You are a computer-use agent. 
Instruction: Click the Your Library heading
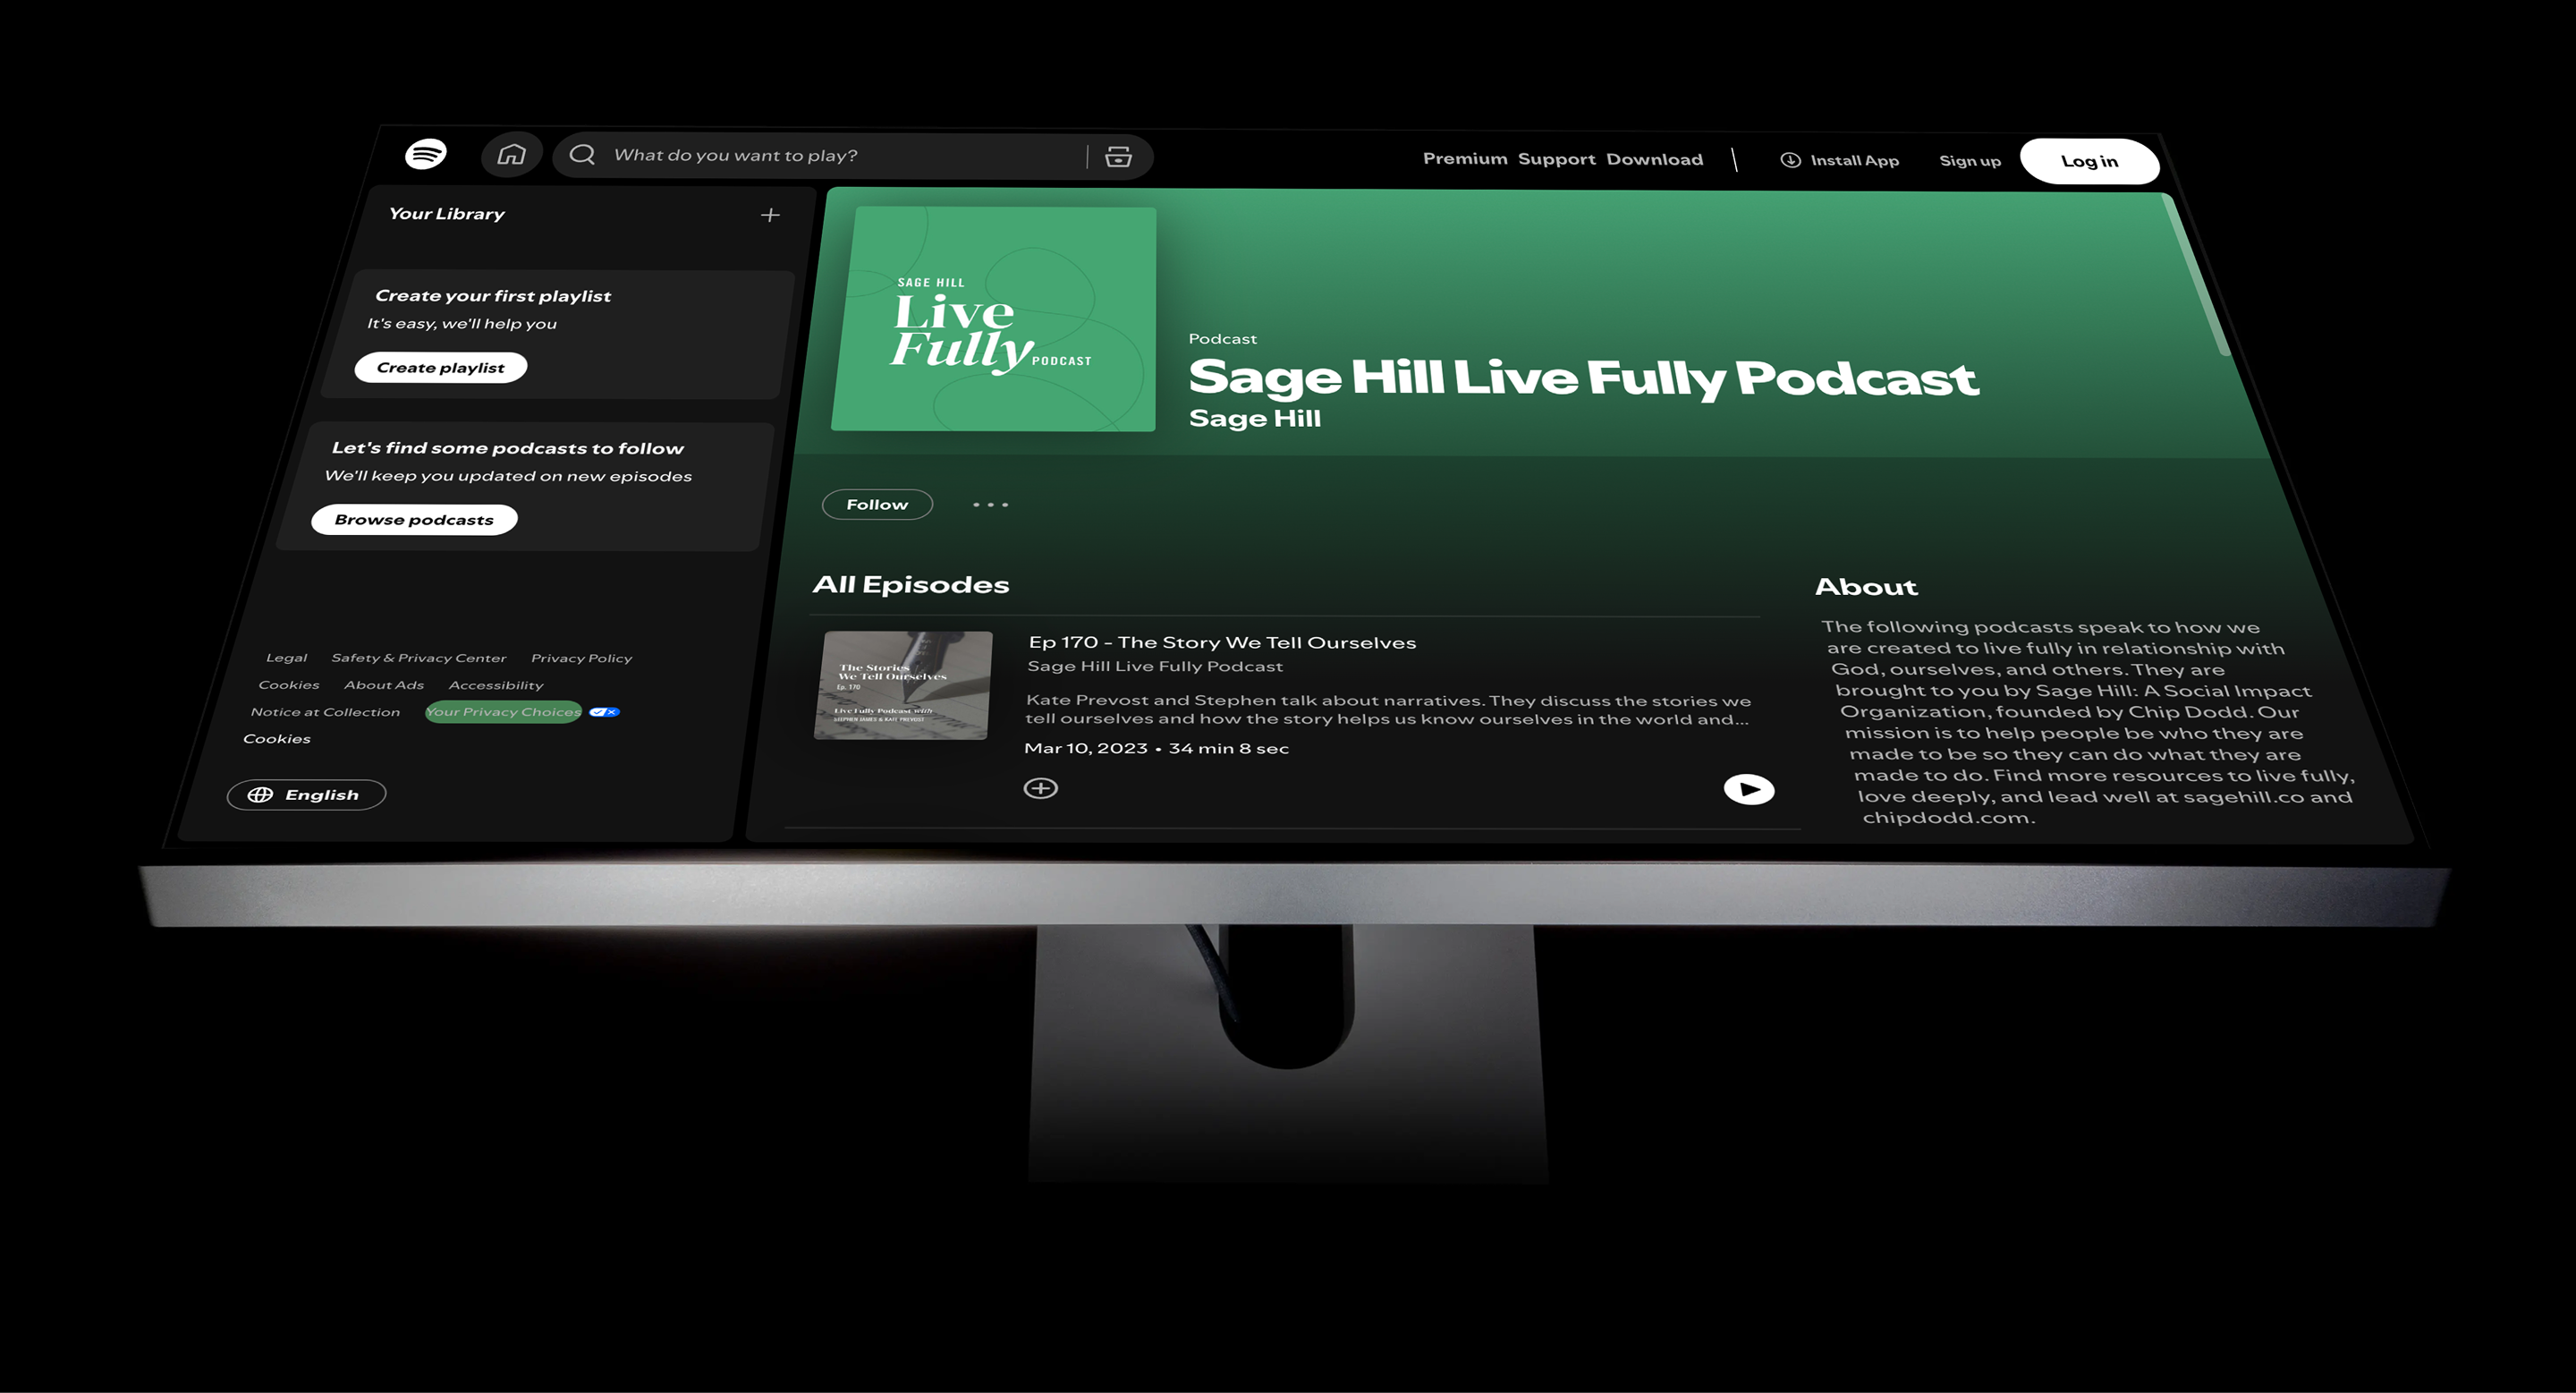447,214
